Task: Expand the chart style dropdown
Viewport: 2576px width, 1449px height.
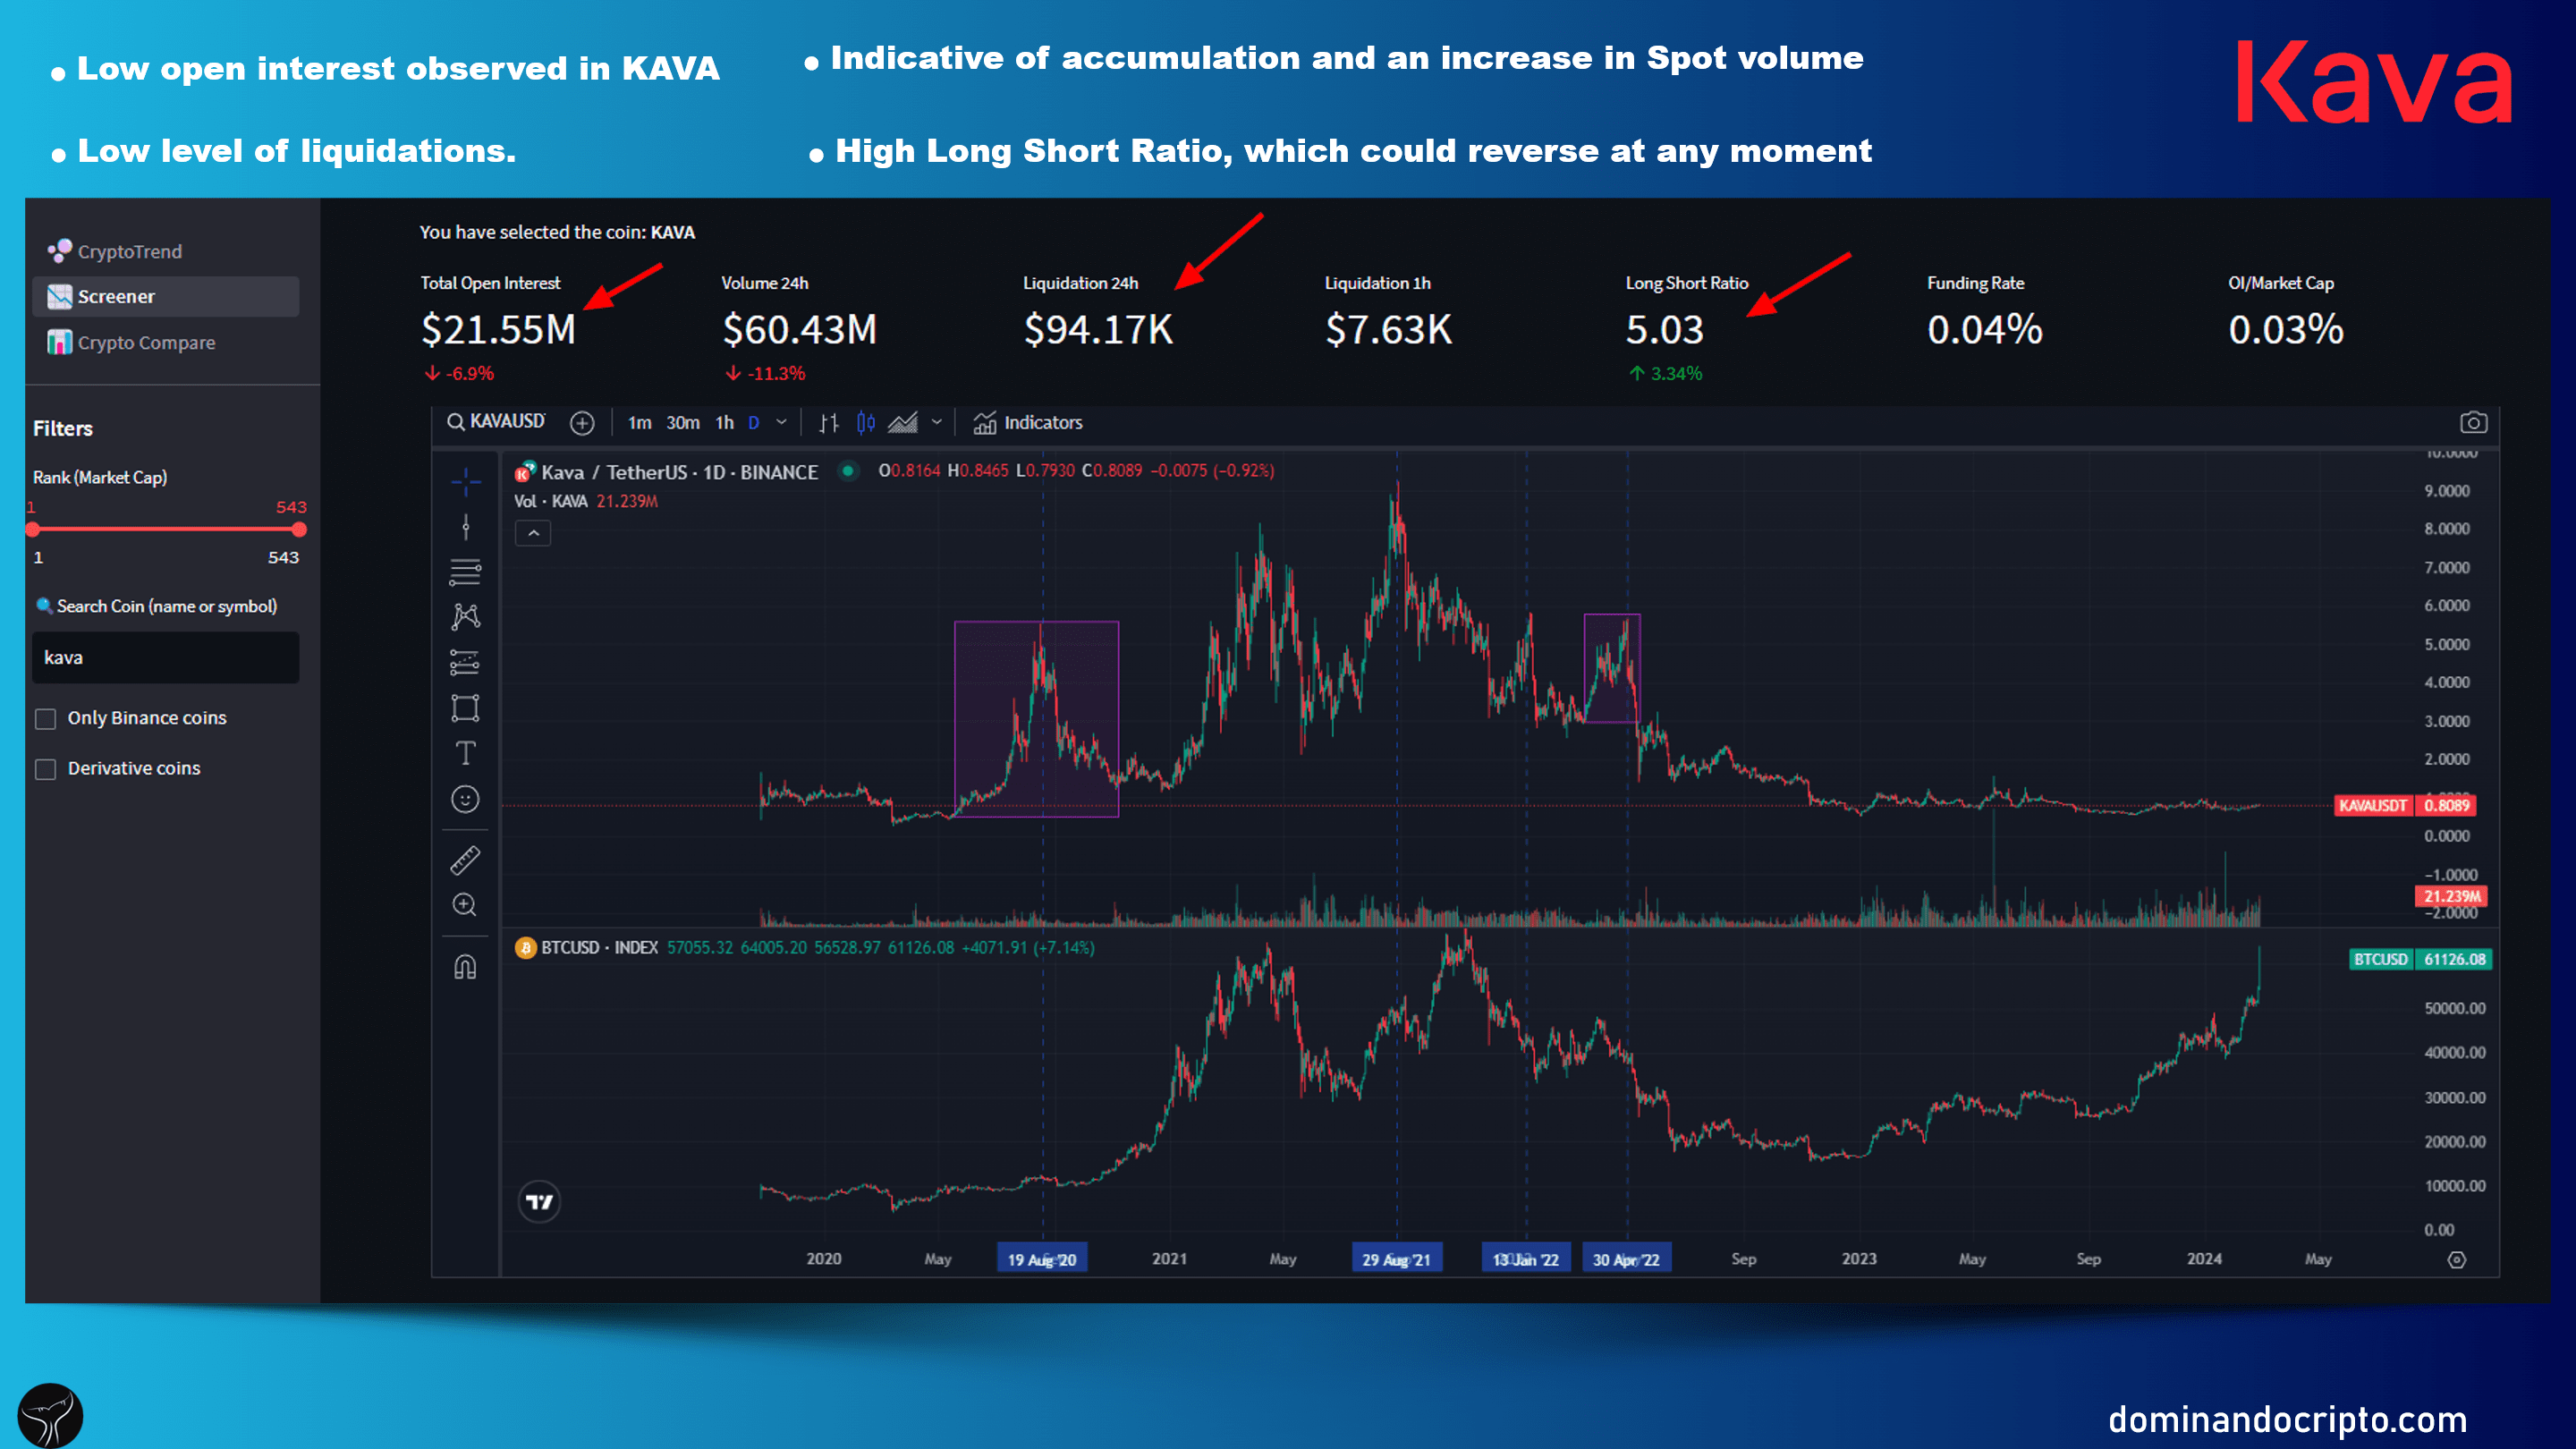Action: (x=937, y=422)
